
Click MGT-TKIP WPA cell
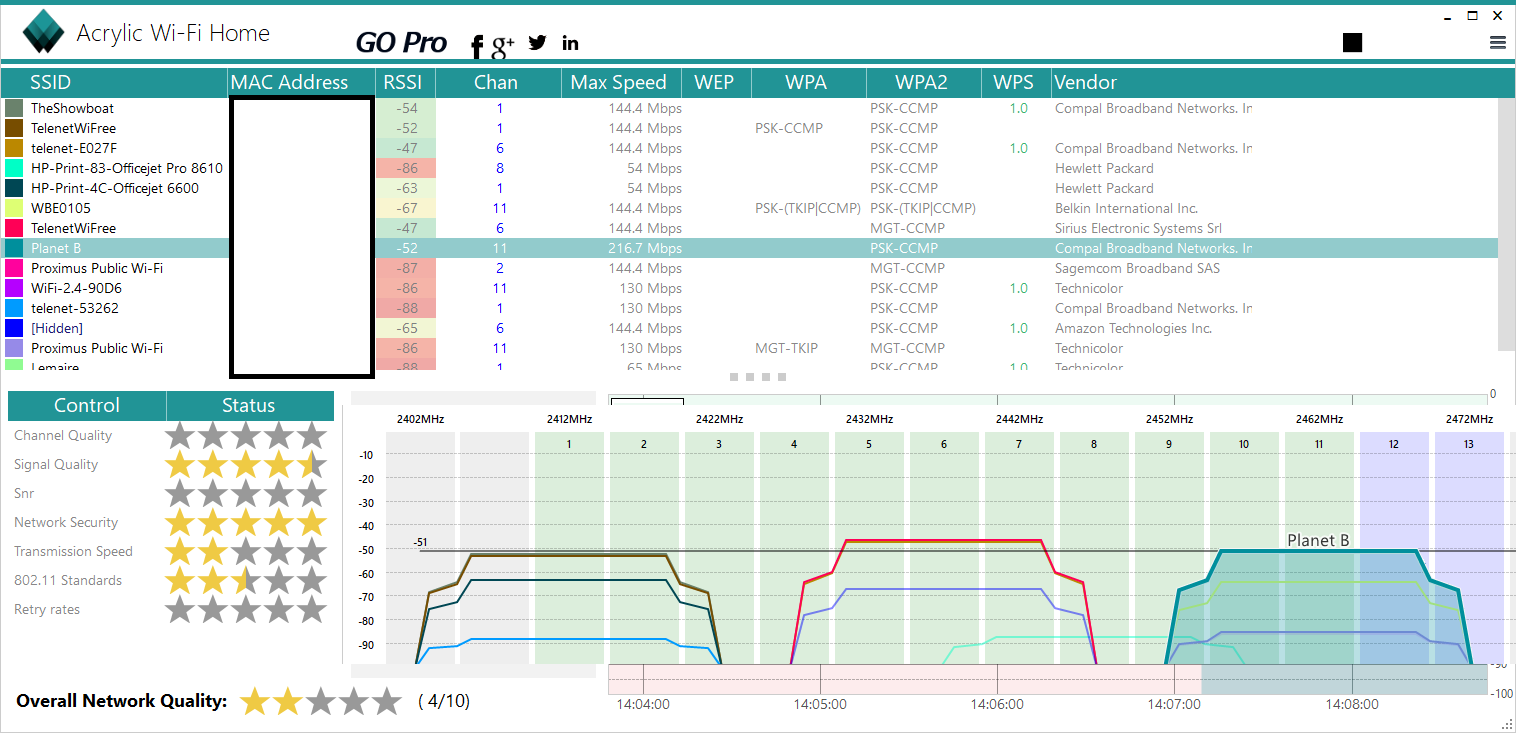[786, 348]
